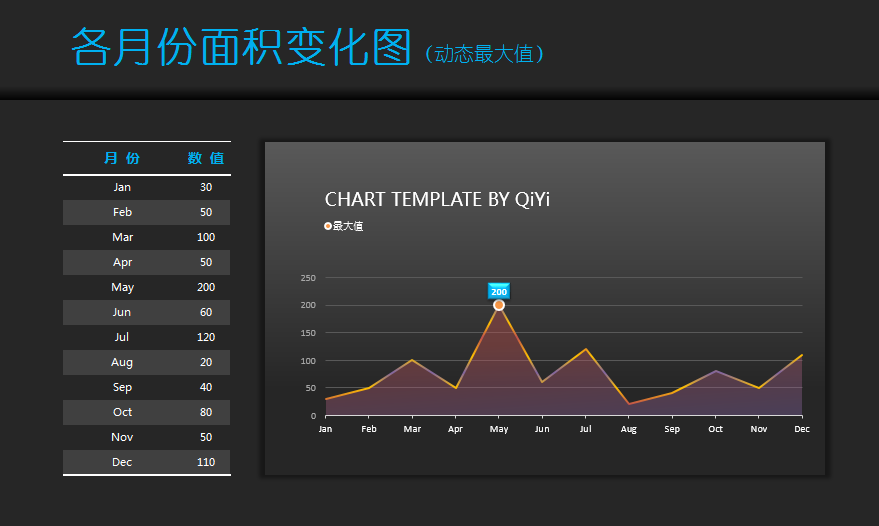Select the blue 200 data label callout
The width and height of the screenshot is (879, 526).
(498, 292)
